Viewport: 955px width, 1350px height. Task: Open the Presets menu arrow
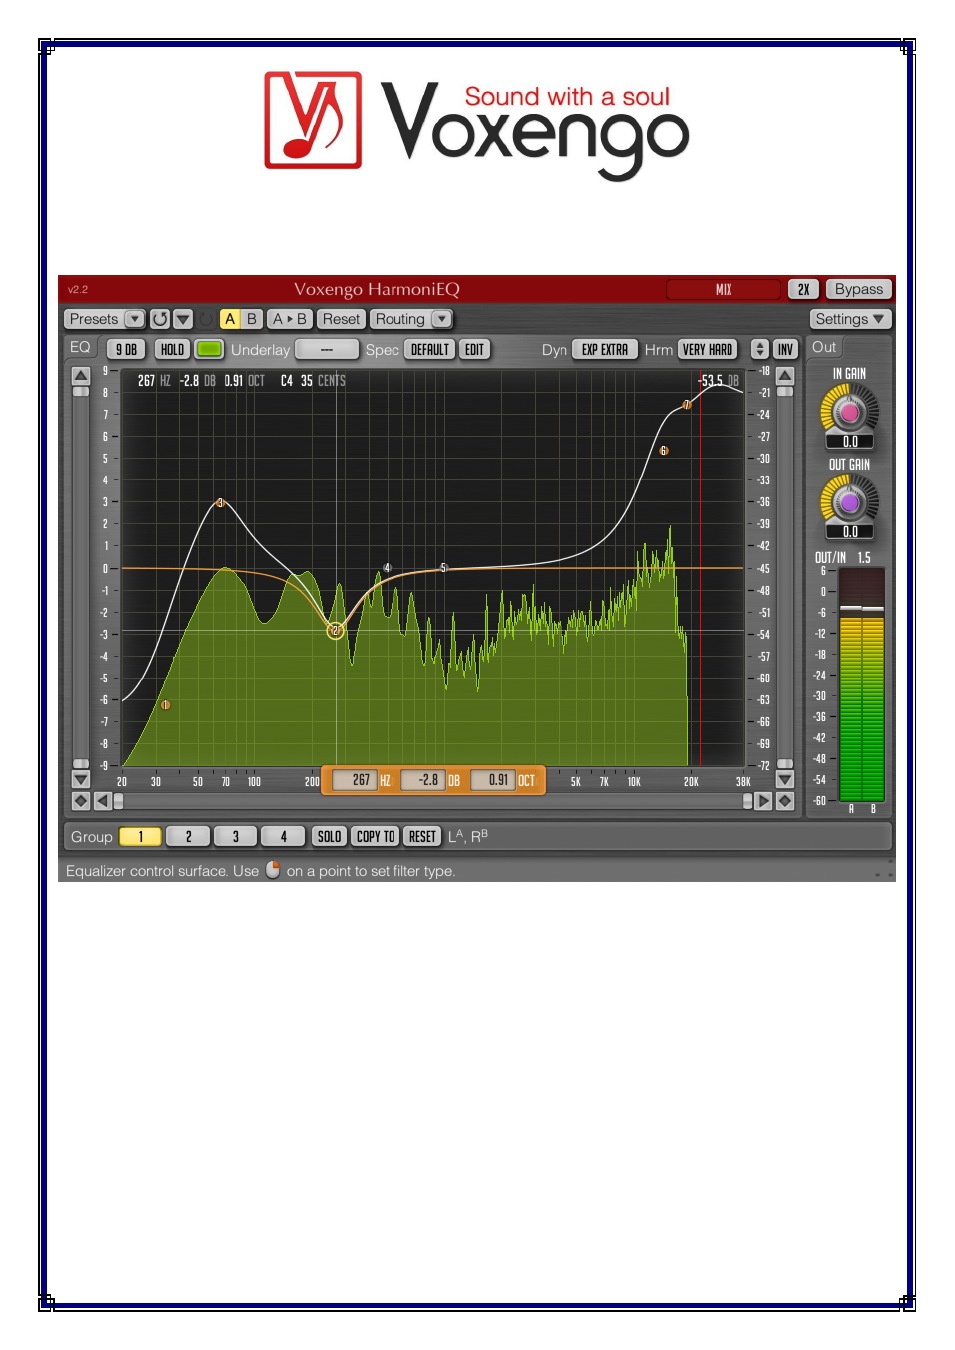tap(135, 319)
